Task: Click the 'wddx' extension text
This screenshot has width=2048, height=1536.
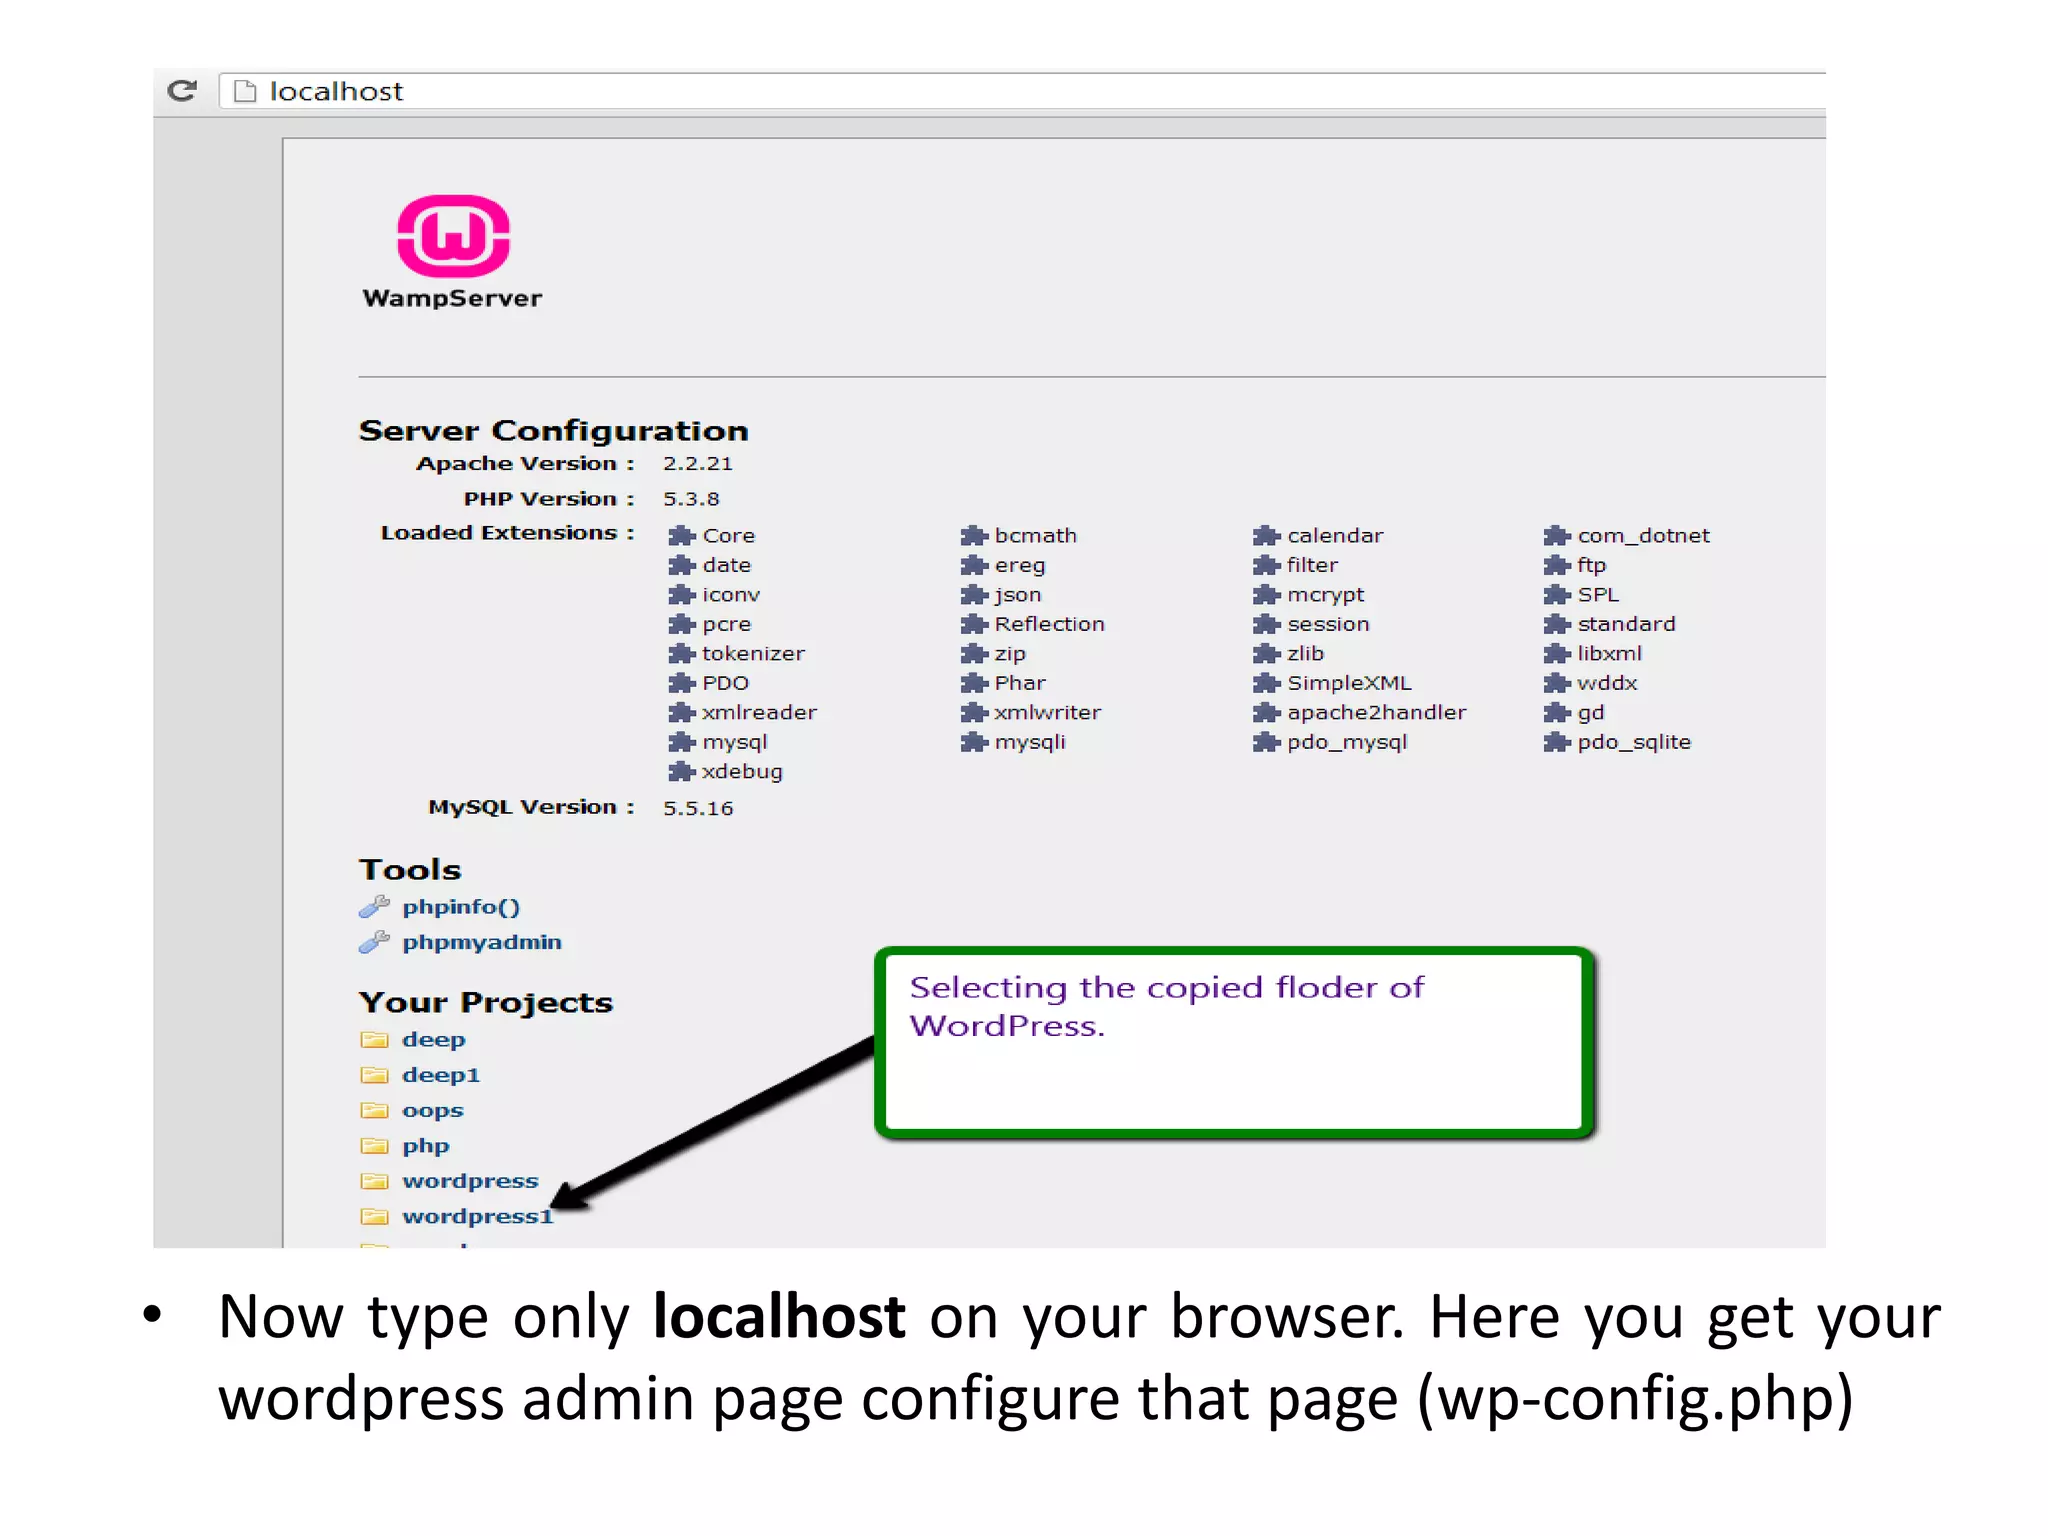Action: click(1608, 683)
